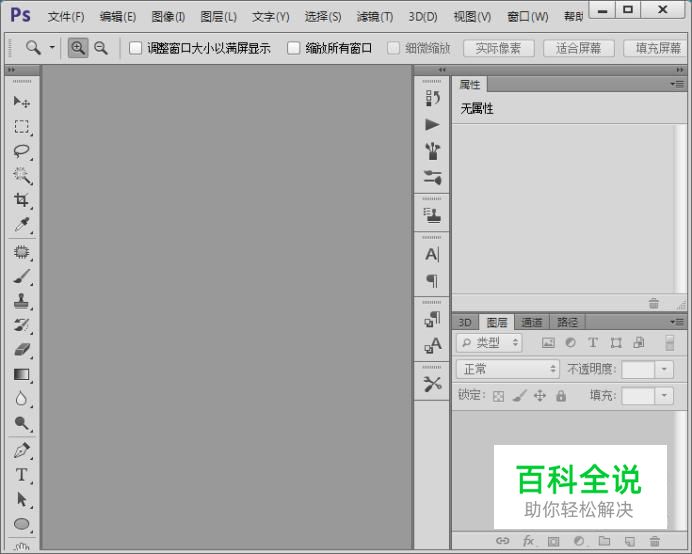Viewport: 692px width, 554px height.
Task: Open the 图像(I) menu
Action: pos(168,17)
